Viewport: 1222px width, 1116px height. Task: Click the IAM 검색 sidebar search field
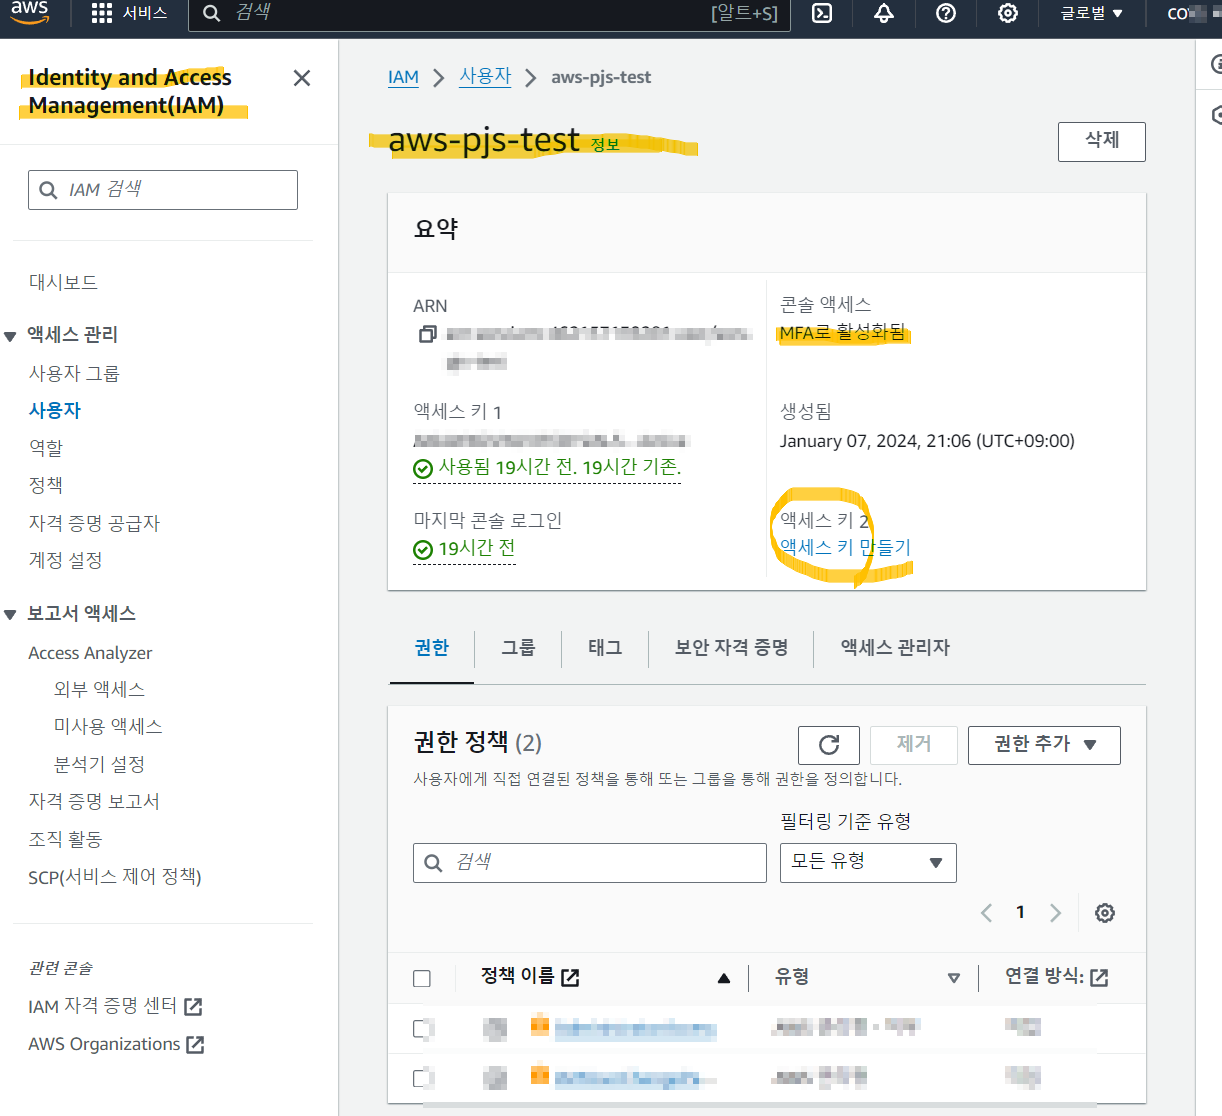pos(163,190)
